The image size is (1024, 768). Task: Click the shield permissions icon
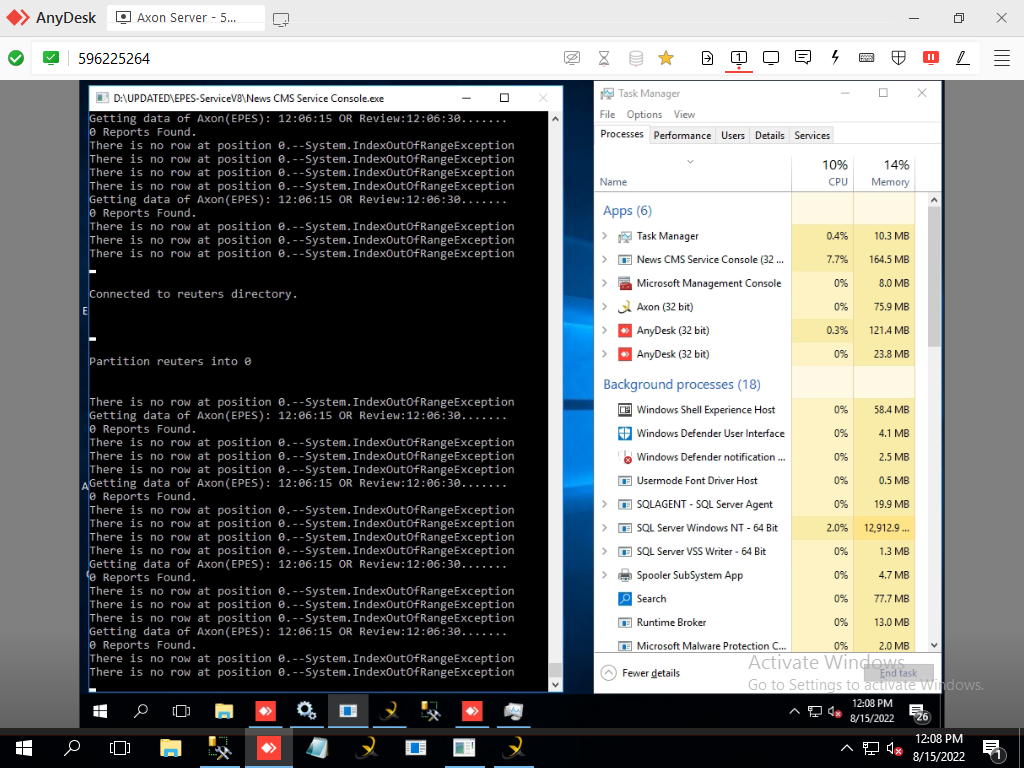[899, 58]
